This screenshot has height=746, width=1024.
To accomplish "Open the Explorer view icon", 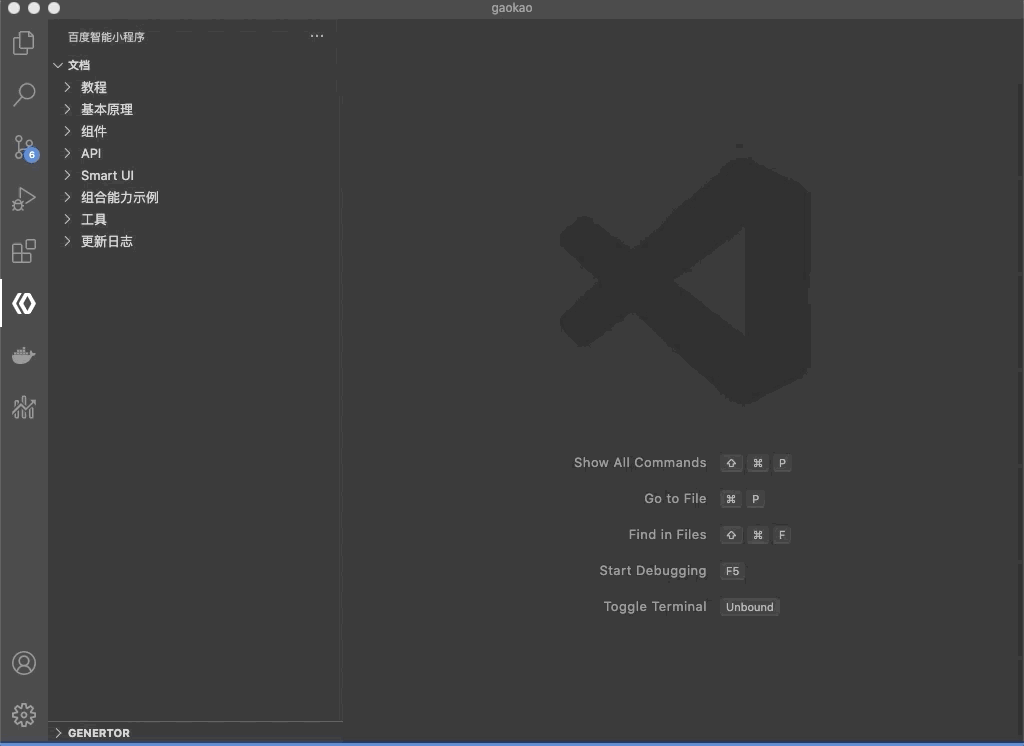I will pyautogui.click(x=24, y=43).
